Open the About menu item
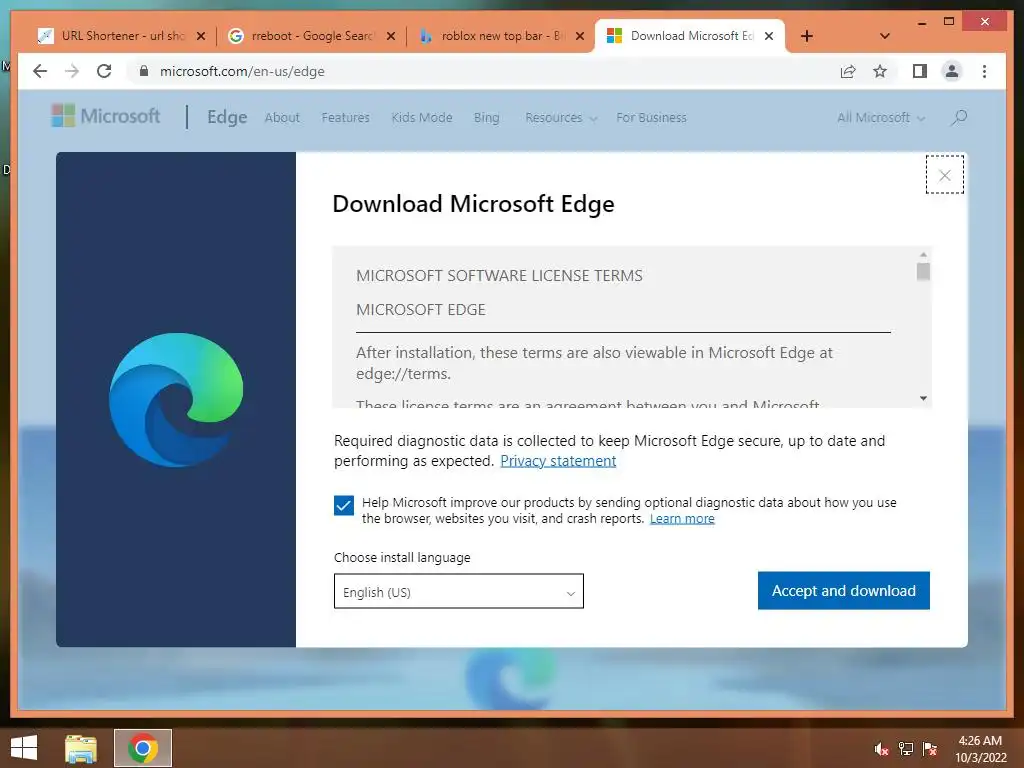Viewport: 1024px width, 768px height. click(x=282, y=118)
